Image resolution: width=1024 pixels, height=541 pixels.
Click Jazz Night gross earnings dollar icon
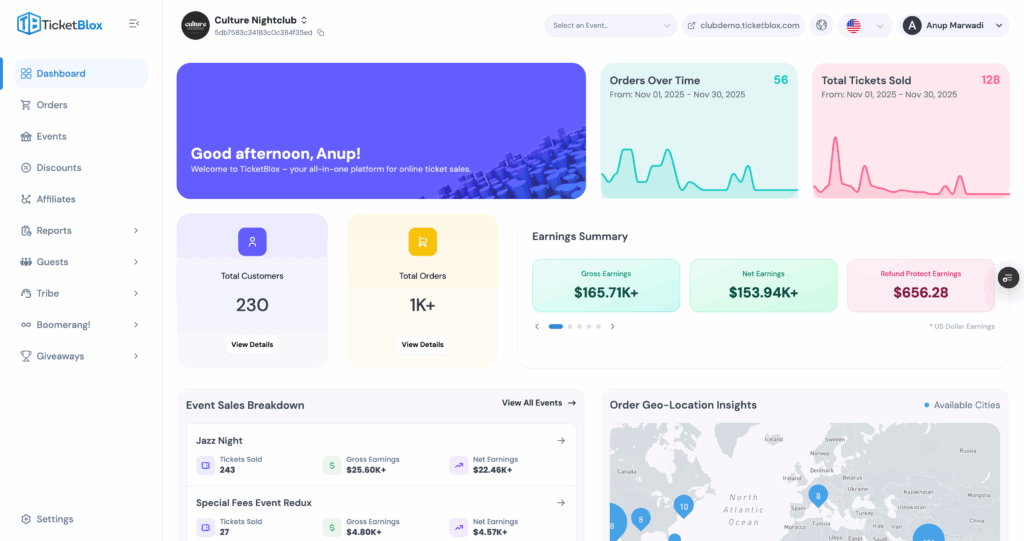click(332, 465)
